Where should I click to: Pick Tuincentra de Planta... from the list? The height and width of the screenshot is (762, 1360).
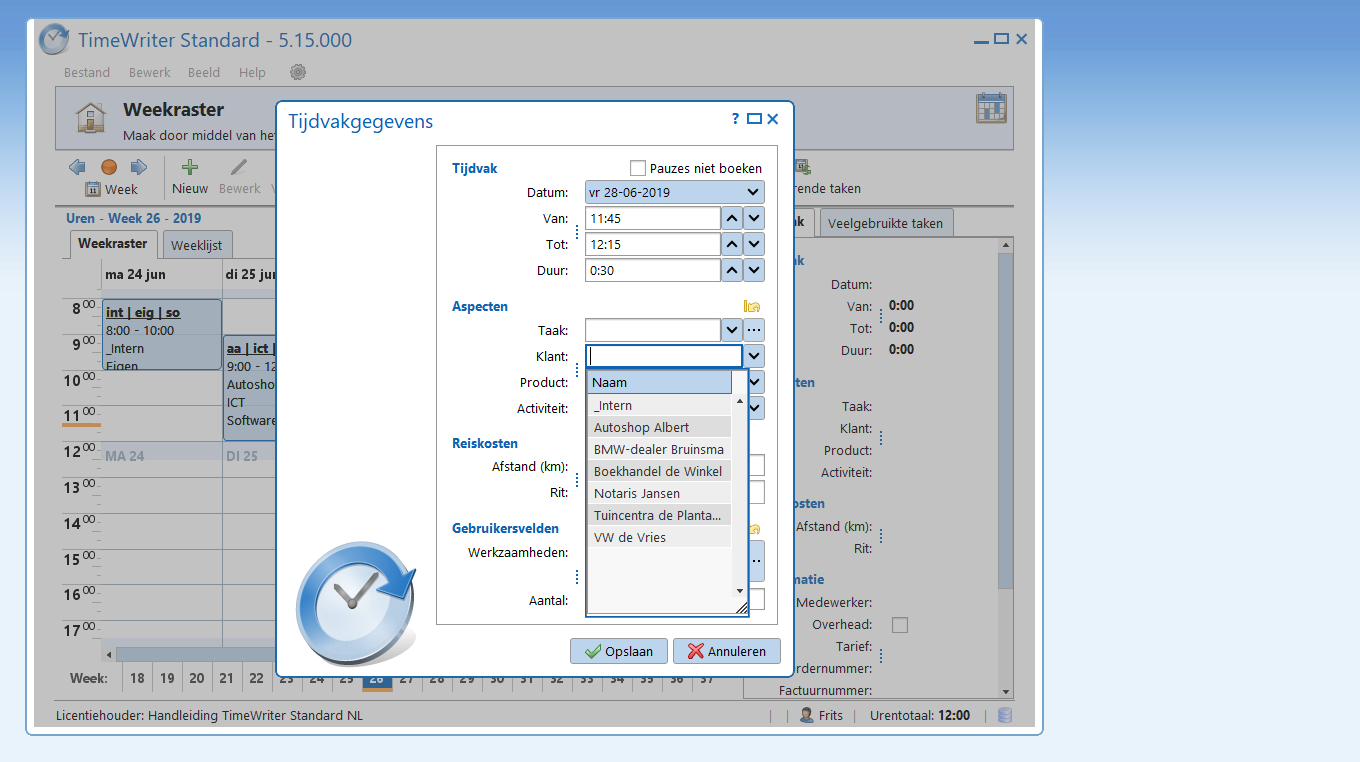pyautogui.click(x=660, y=515)
